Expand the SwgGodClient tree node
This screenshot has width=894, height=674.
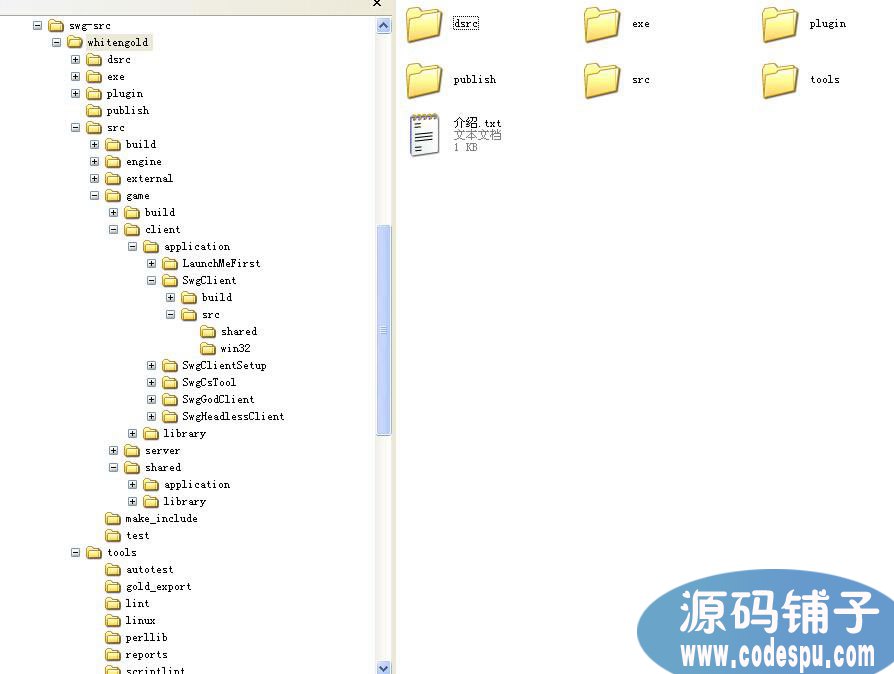pyautogui.click(x=152, y=400)
